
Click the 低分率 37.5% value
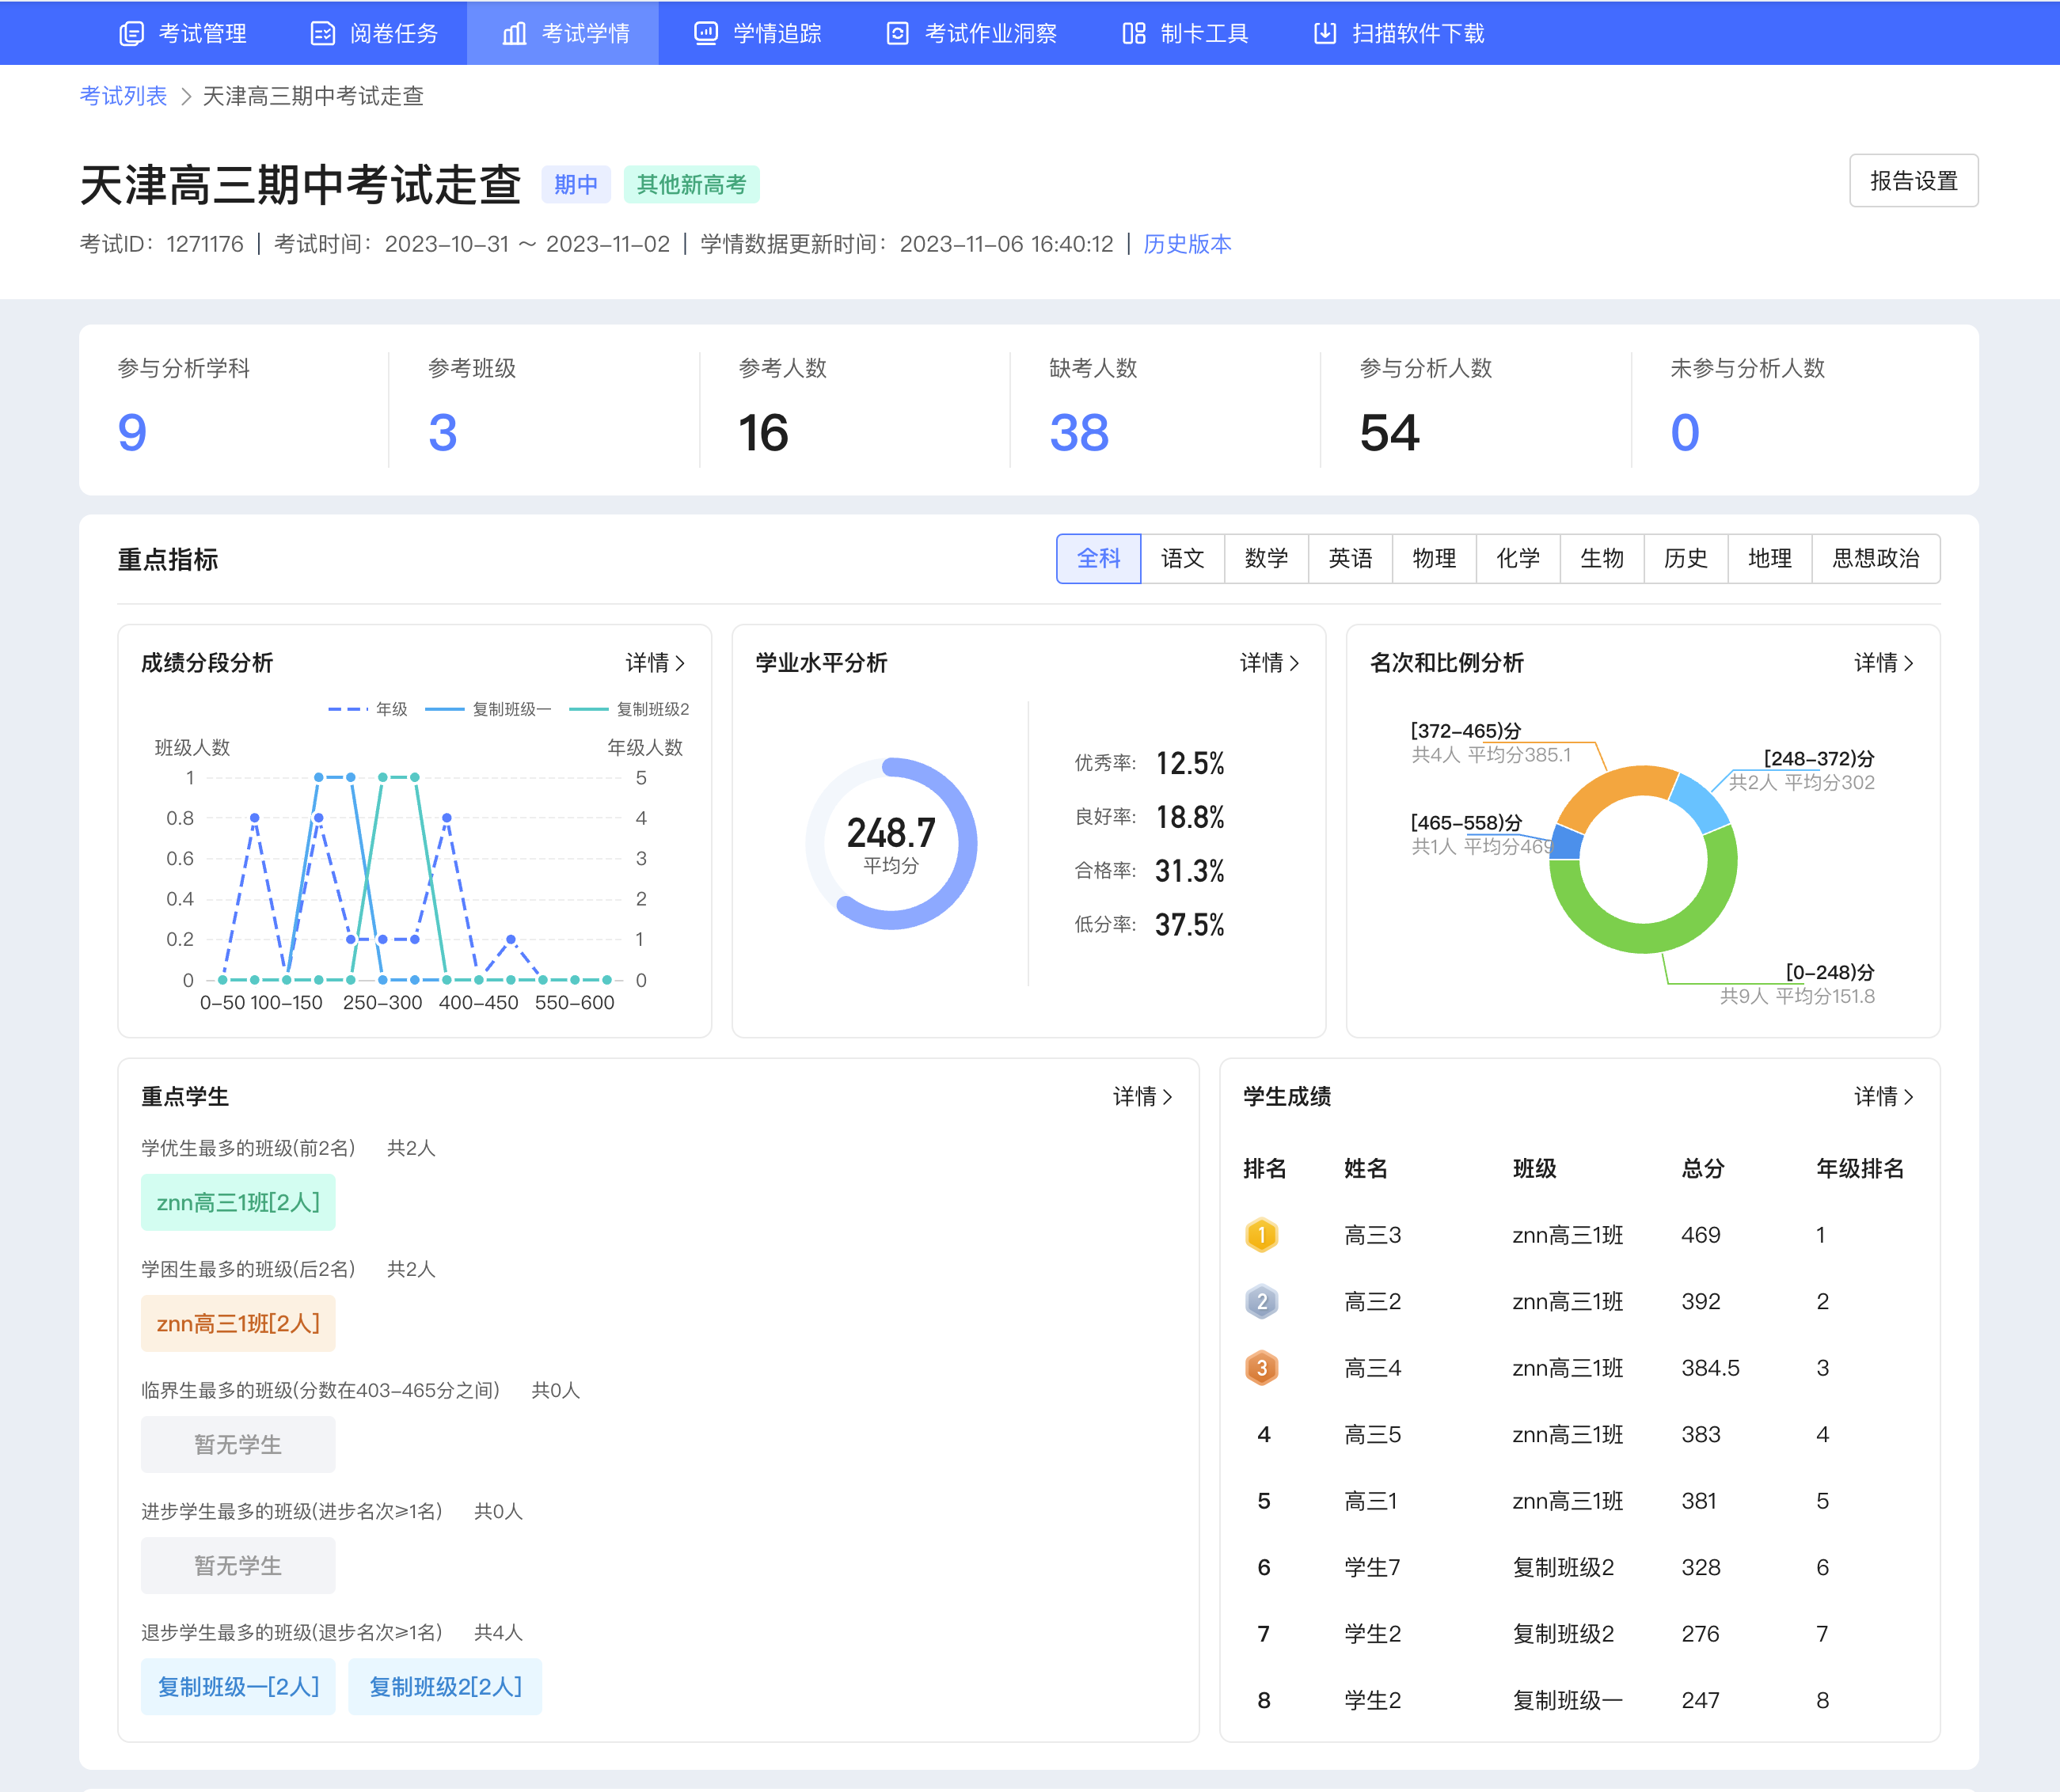click(1190, 924)
